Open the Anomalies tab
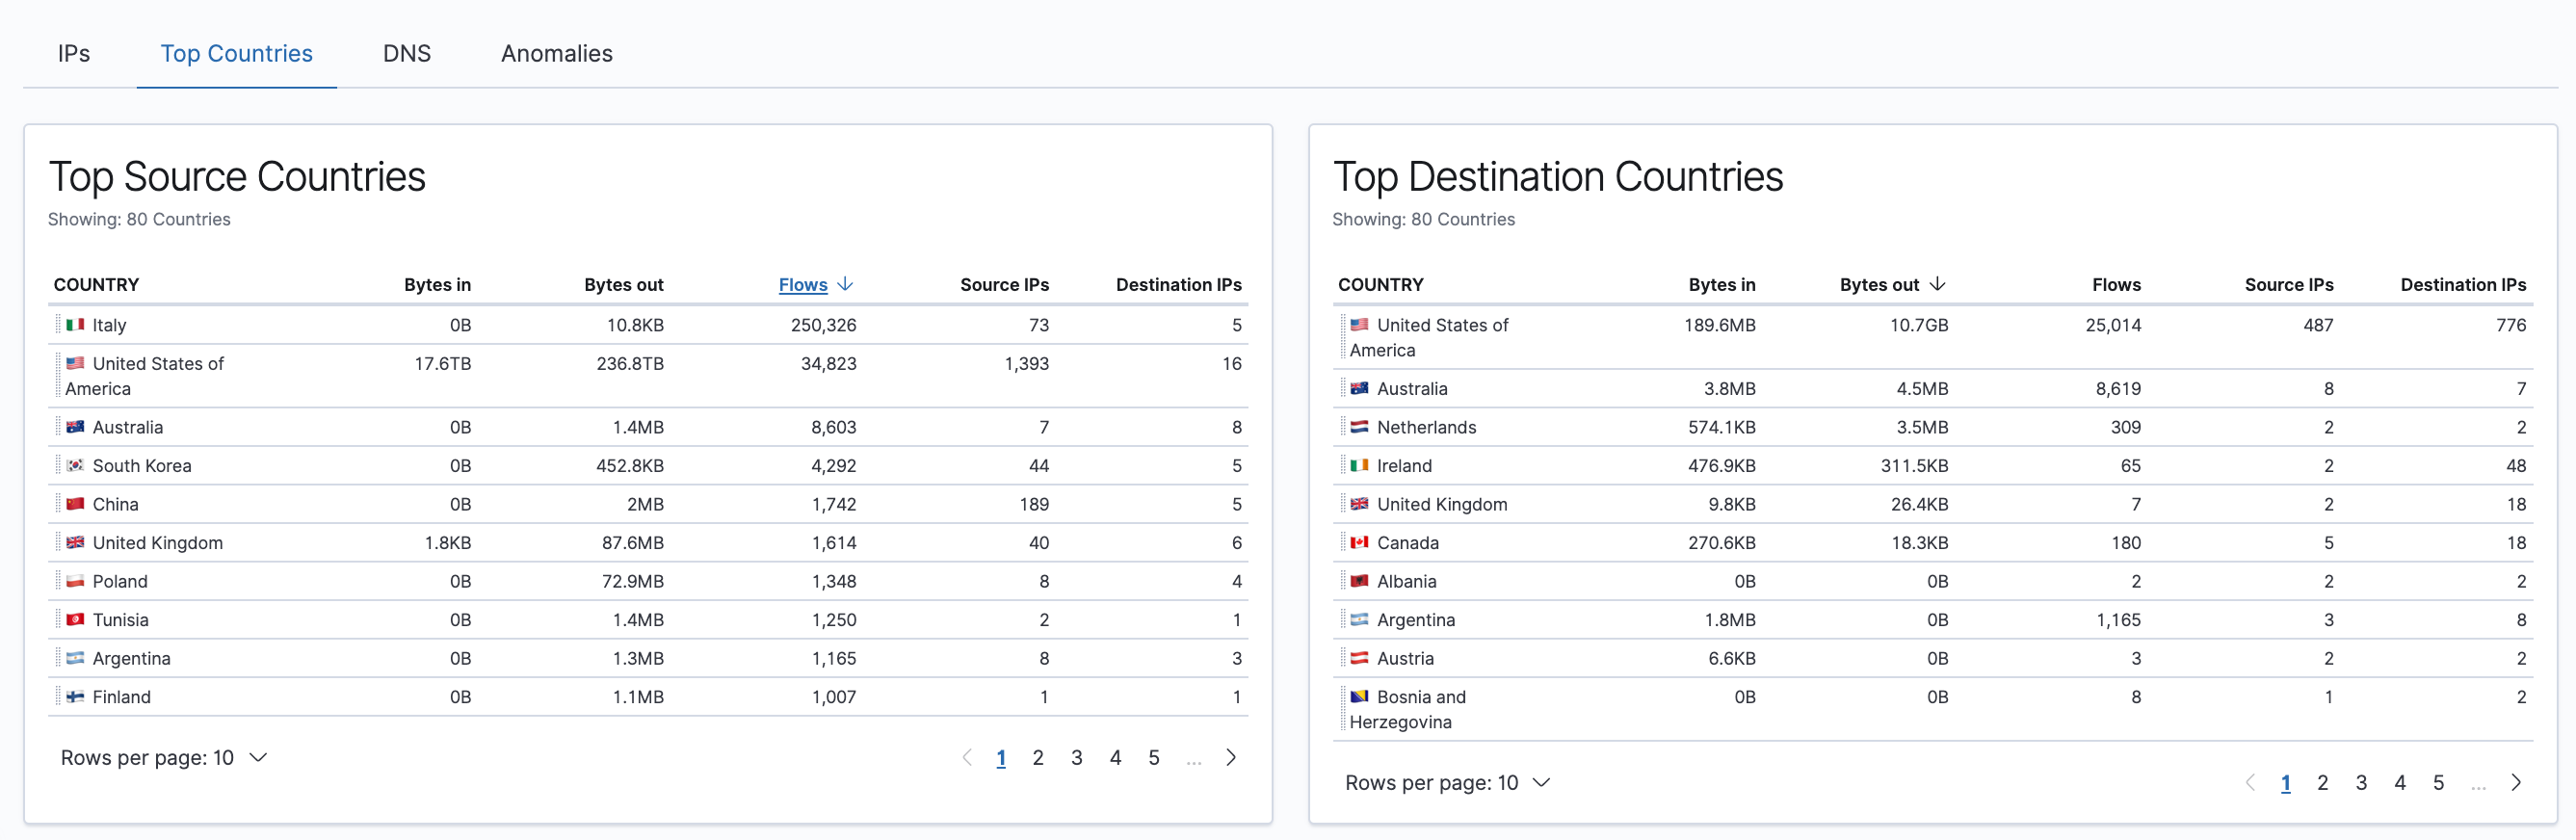The image size is (2576, 840). [x=556, y=54]
